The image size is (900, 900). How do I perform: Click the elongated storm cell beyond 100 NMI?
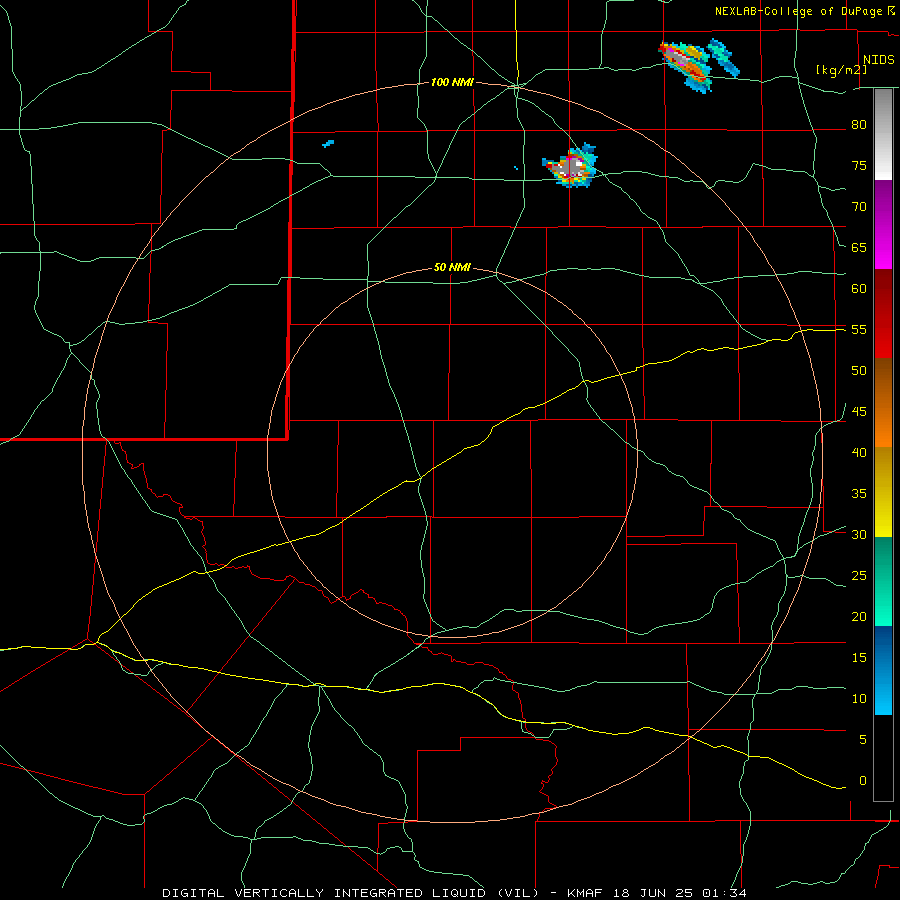pyautogui.click(x=685, y=65)
